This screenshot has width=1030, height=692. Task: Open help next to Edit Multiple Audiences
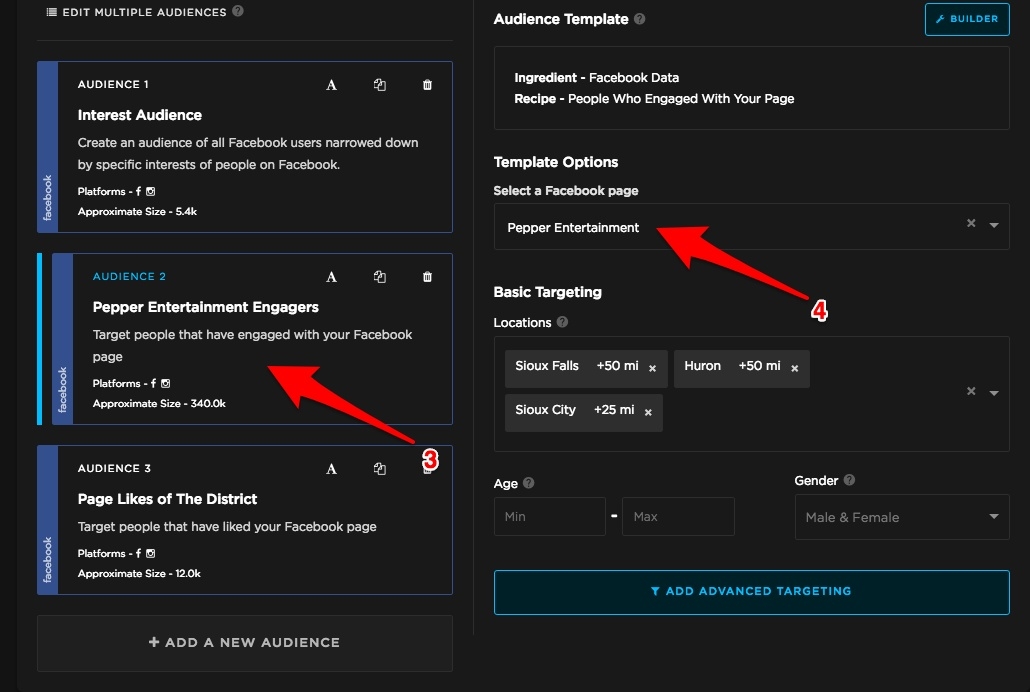238,11
